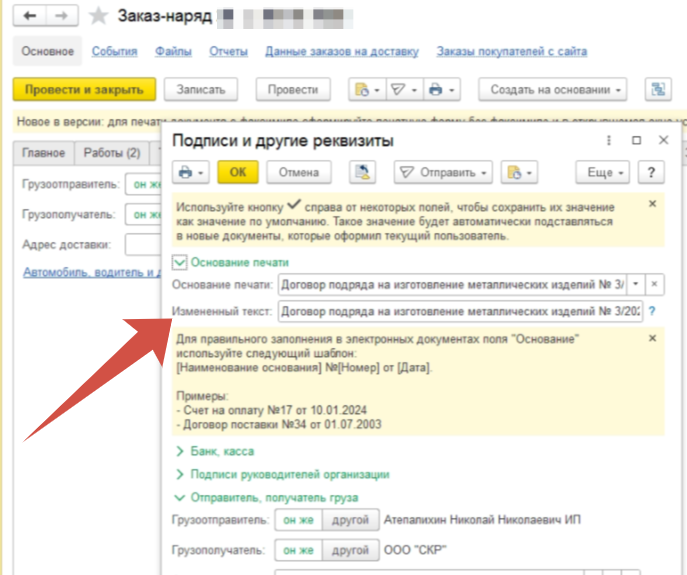
Task: Click the structure icon button right of Создать на основании
Action: coord(658,90)
